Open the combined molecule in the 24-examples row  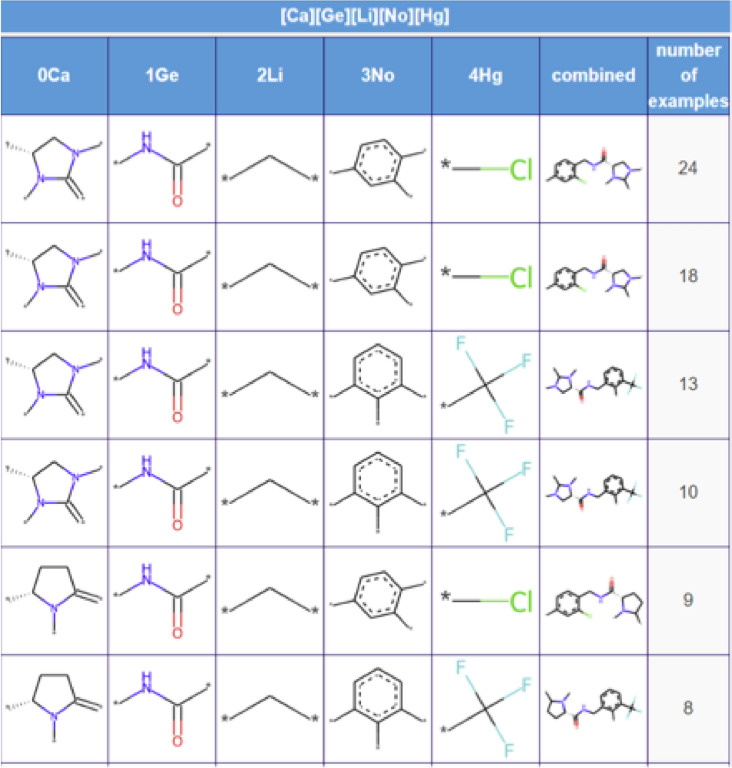[593, 169]
